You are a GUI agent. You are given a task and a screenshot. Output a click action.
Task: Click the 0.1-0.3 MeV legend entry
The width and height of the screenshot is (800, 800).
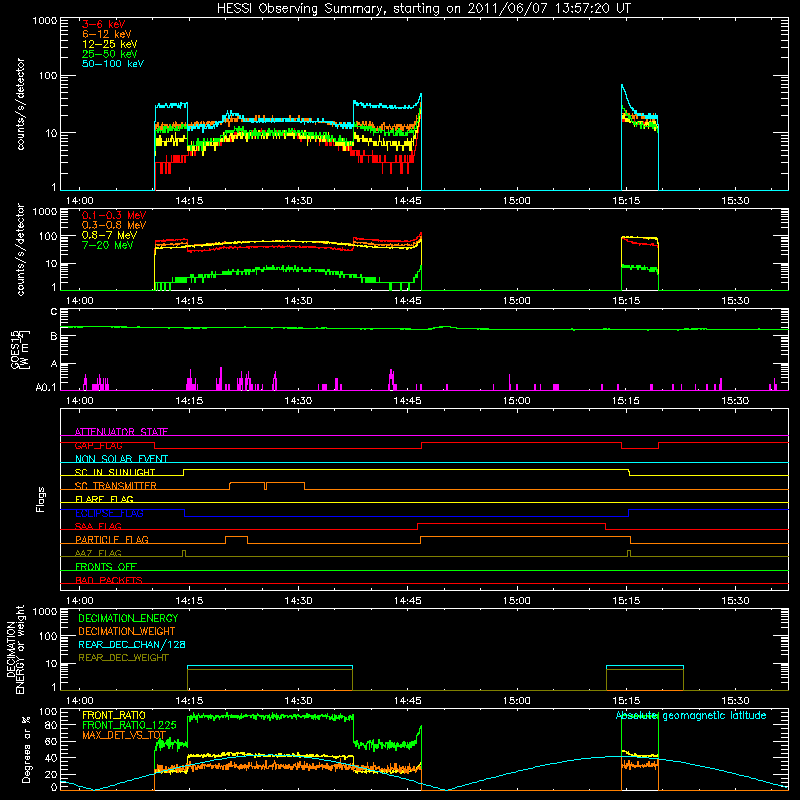click(114, 215)
